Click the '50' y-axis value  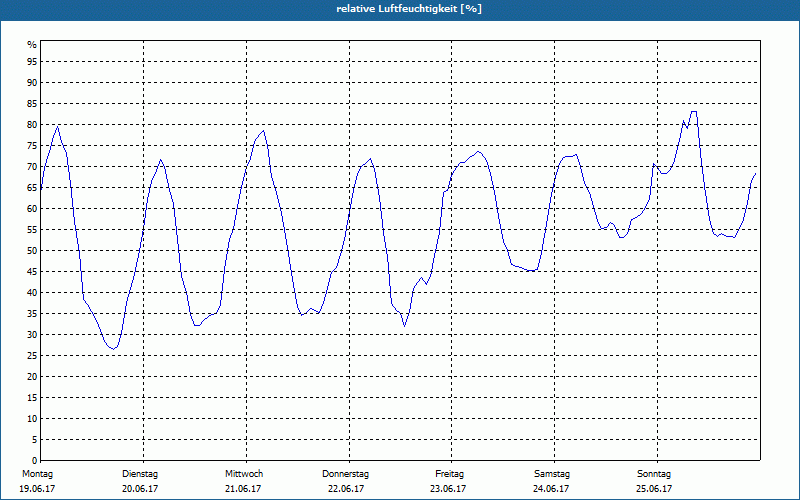pos(32,251)
